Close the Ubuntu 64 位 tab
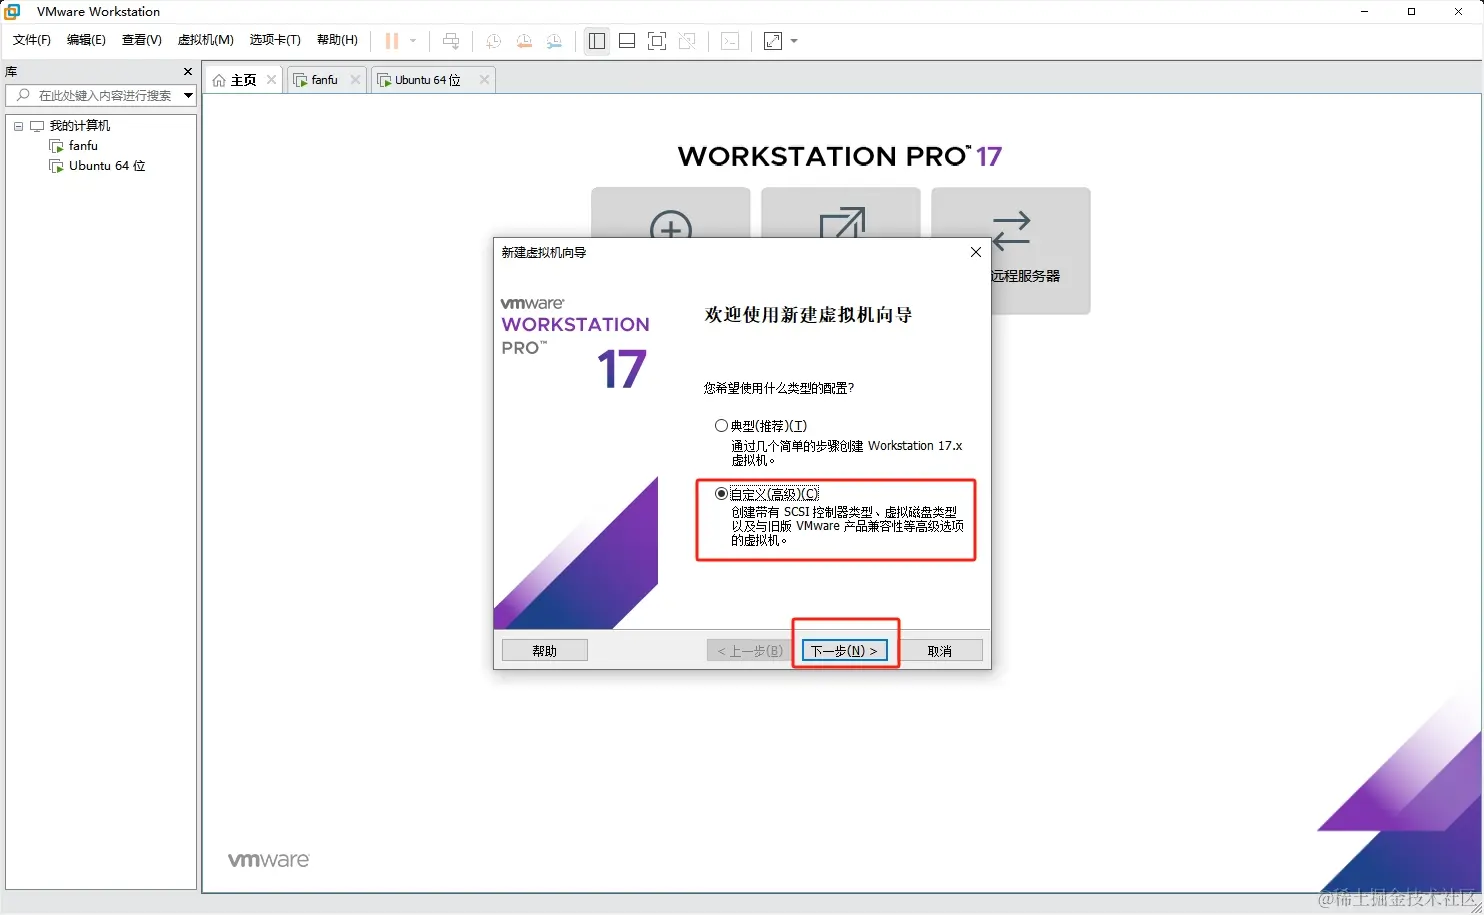The width and height of the screenshot is (1484, 915). tap(484, 80)
